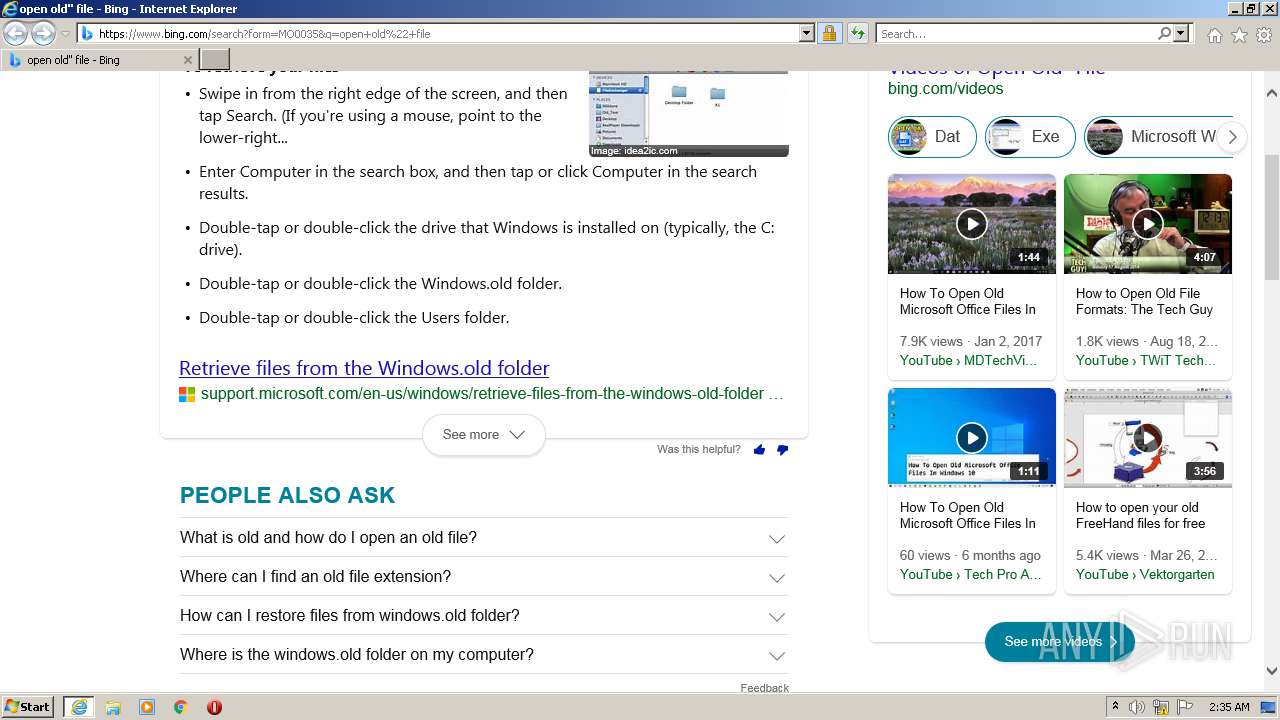
Task: Click the Feedback link
Action: 764,688
